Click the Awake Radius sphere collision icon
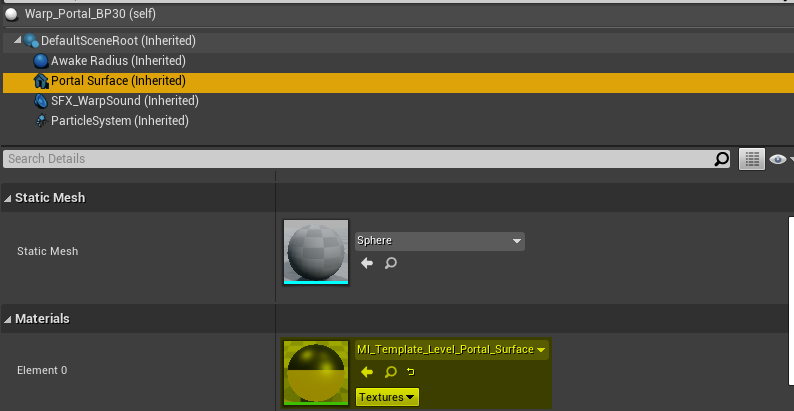Viewport: 794px width, 411px height. point(41,61)
